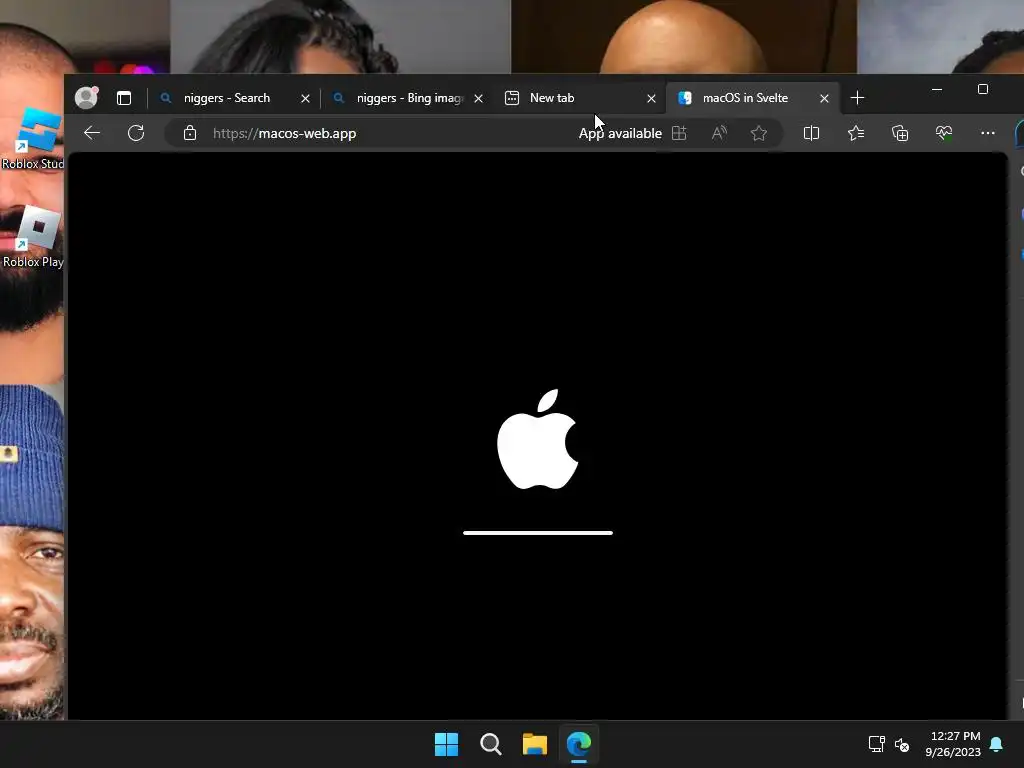This screenshot has height=768, width=1024.
Task: Open a new tab with plus button
Action: (x=857, y=98)
